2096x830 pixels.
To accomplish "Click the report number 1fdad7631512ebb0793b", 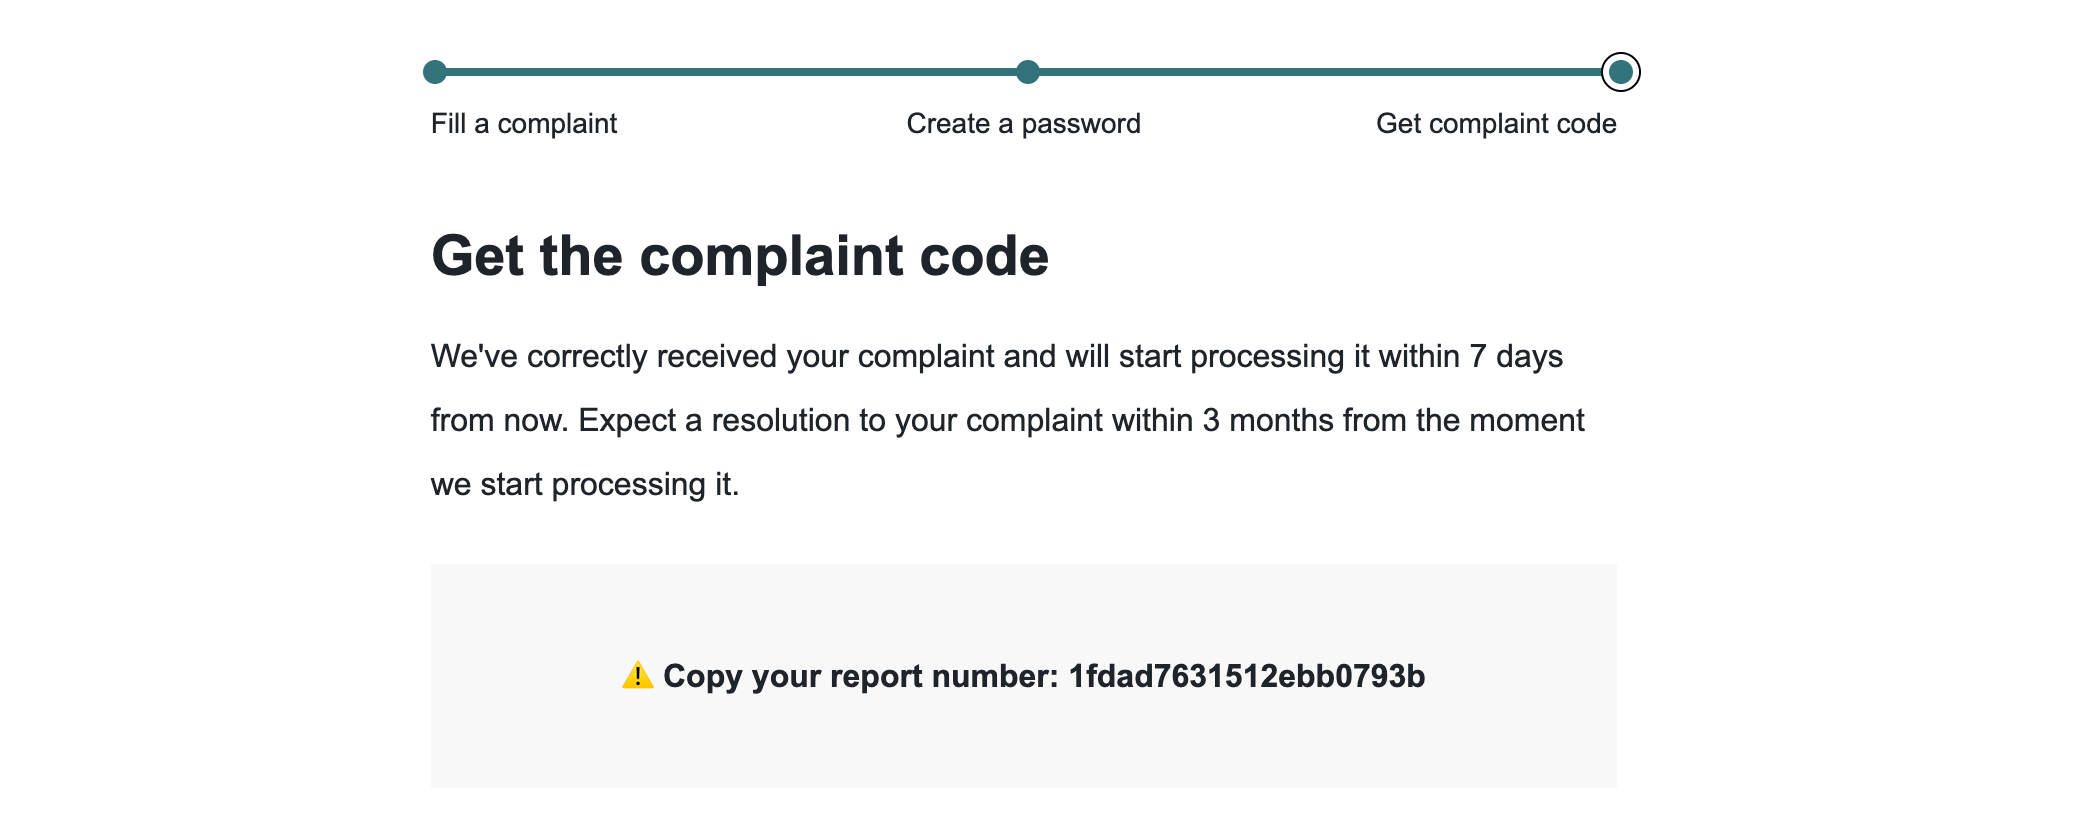I will 1247,676.
